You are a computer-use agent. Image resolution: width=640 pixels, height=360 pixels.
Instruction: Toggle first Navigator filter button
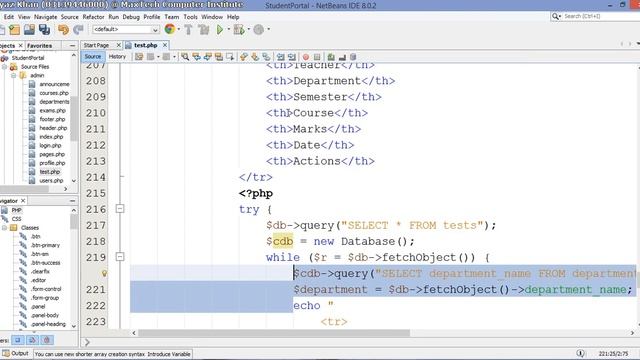coord(17,340)
